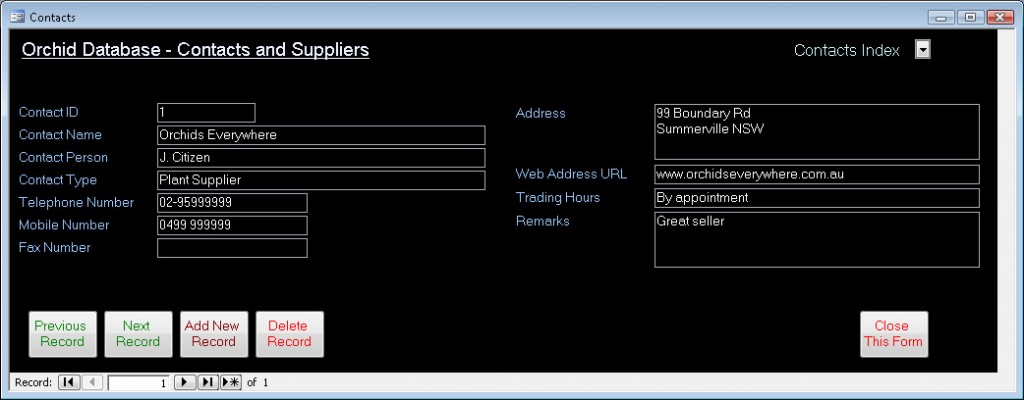
Task: Click the Previous Record button
Action: (x=63, y=334)
